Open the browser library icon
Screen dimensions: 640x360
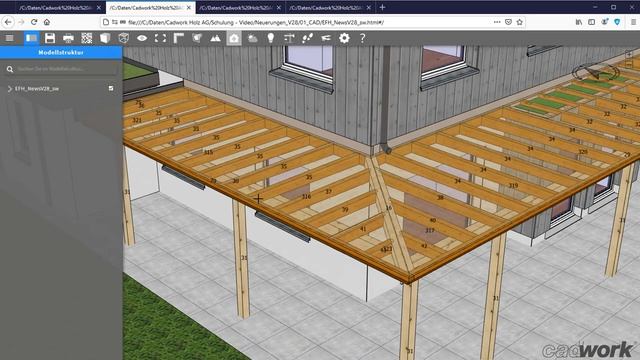coord(579,22)
